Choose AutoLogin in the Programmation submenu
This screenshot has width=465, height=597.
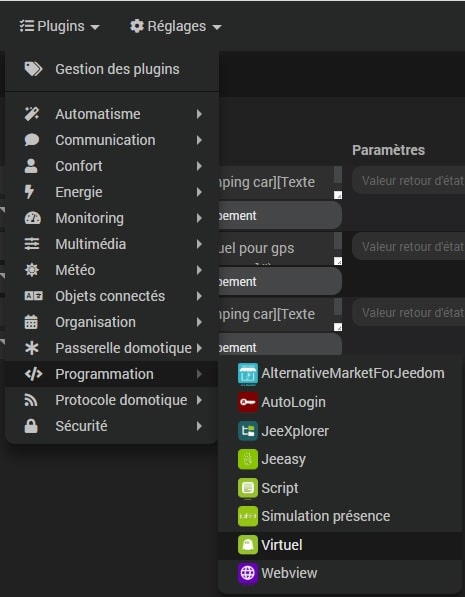tap(340, 402)
